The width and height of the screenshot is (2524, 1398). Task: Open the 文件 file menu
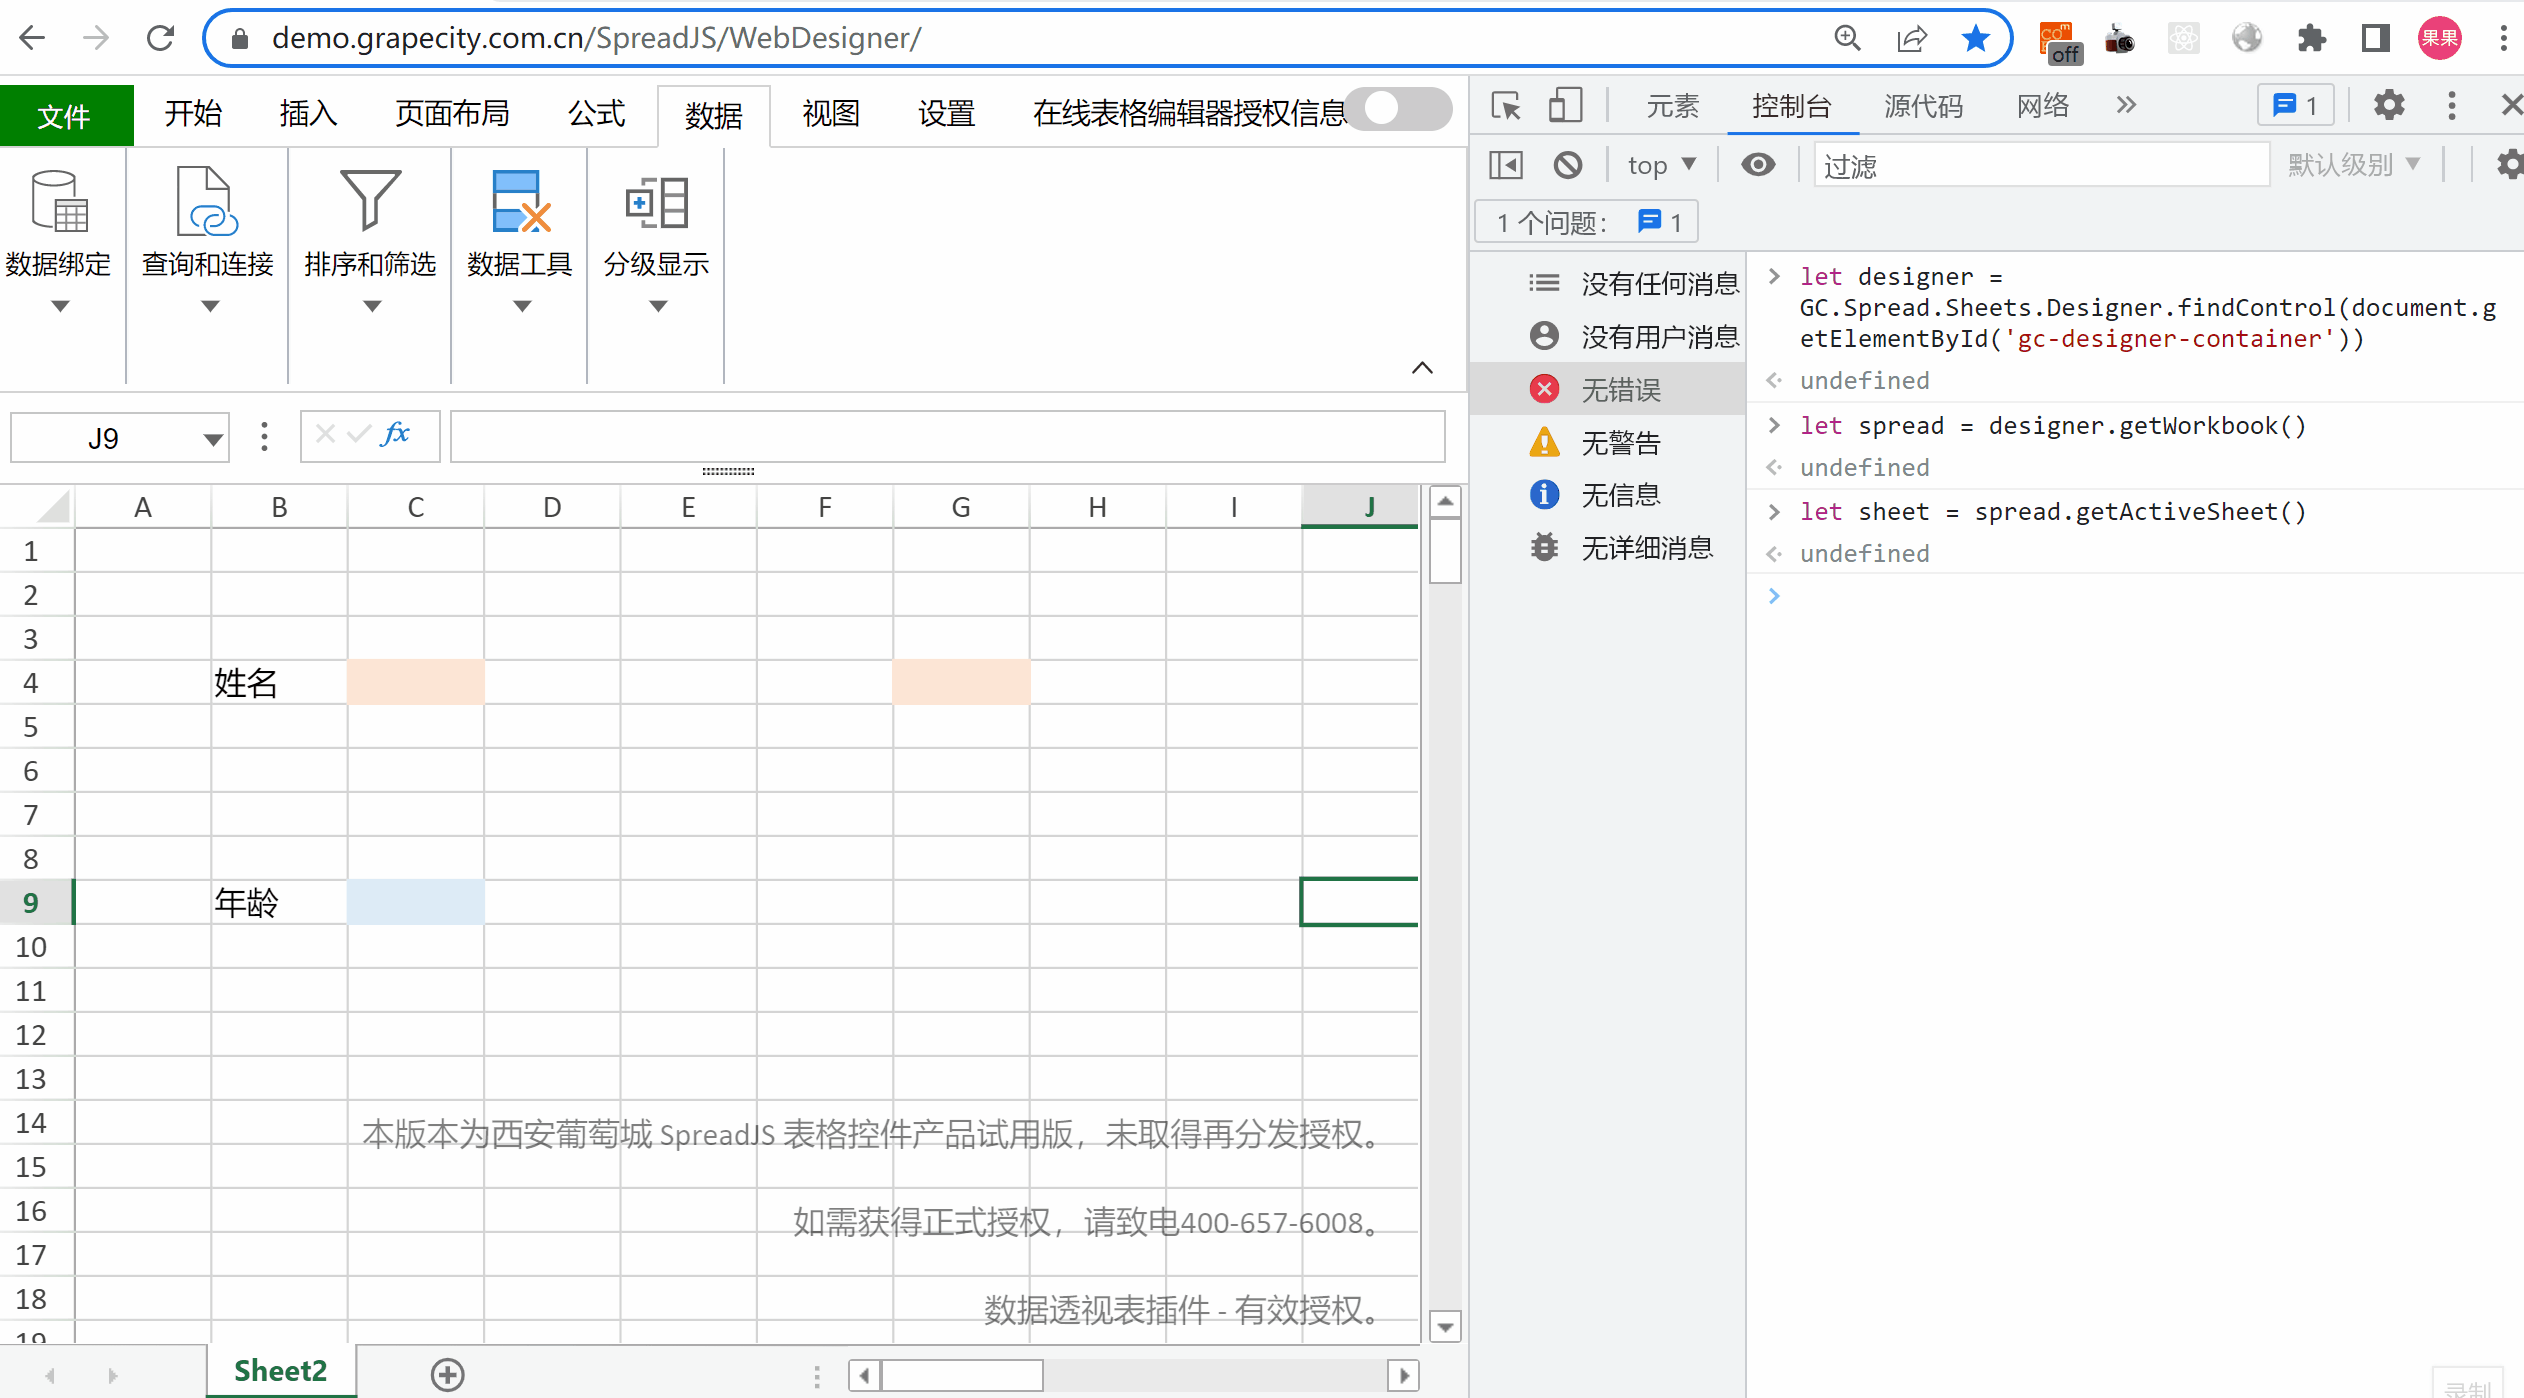pos(66,115)
